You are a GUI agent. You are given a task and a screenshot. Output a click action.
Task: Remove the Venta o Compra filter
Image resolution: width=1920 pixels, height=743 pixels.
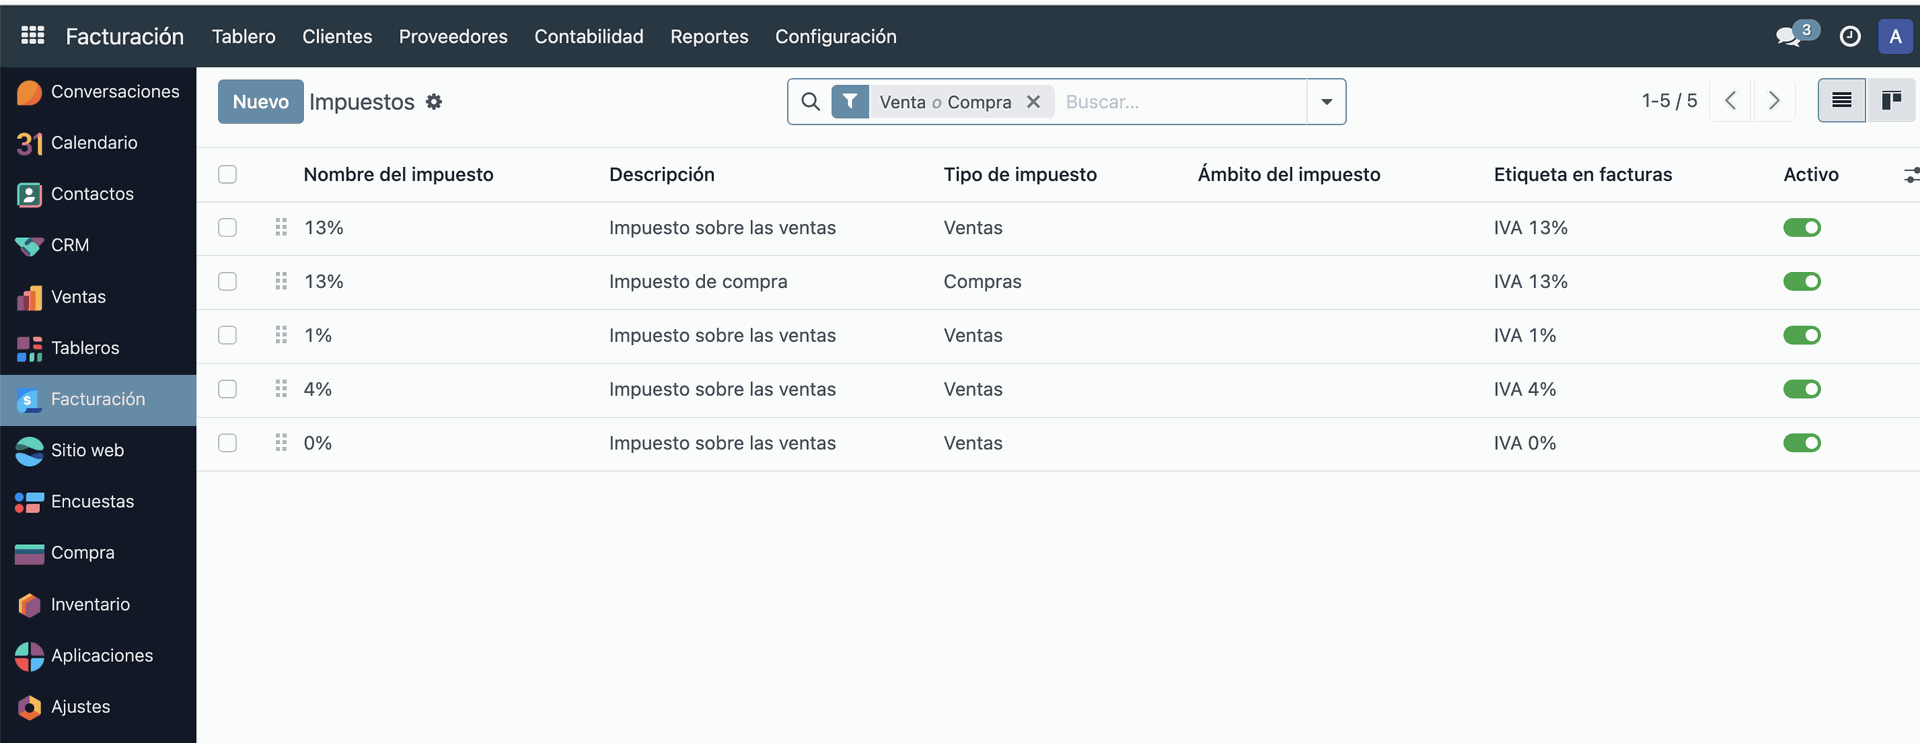[x=1033, y=102]
